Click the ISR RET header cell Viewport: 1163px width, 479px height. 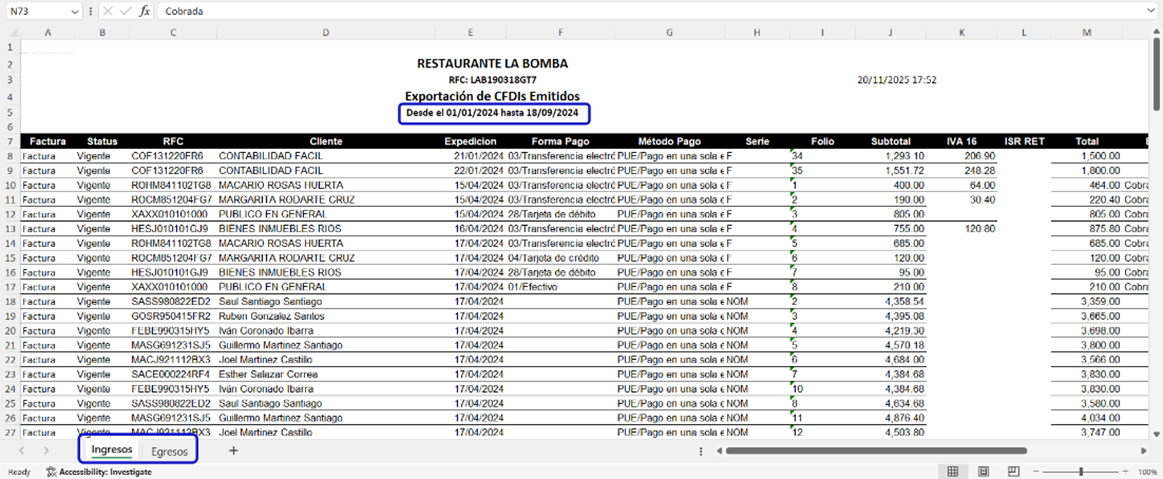pyautogui.click(x=1024, y=141)
